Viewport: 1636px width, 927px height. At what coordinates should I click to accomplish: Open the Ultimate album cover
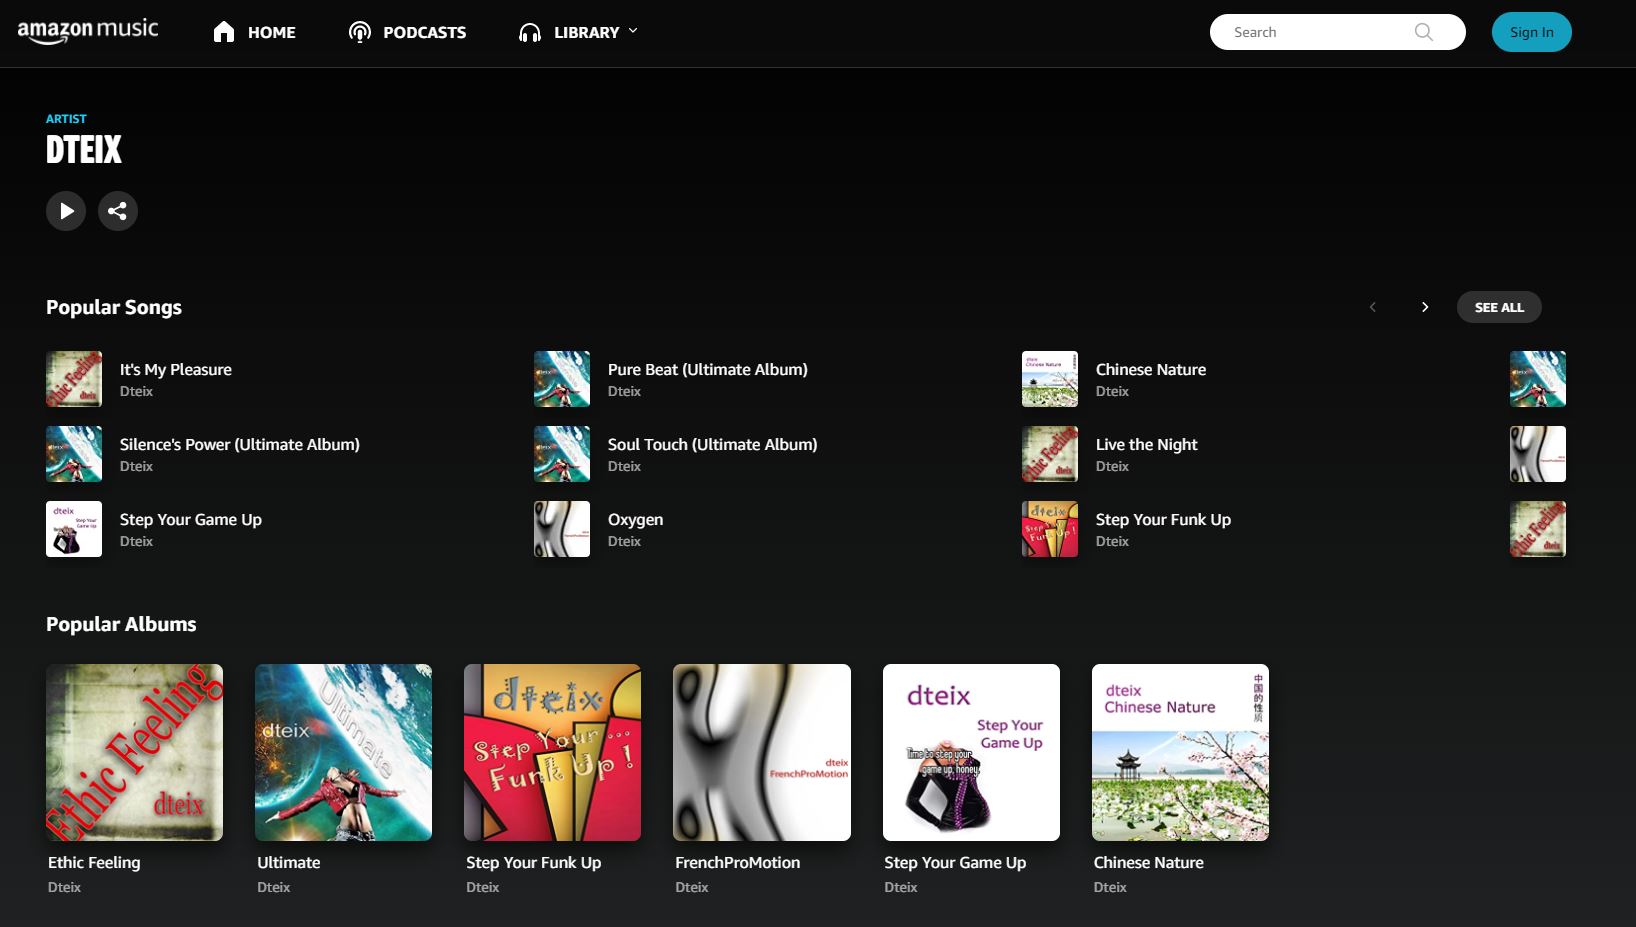tap(343, 752)
